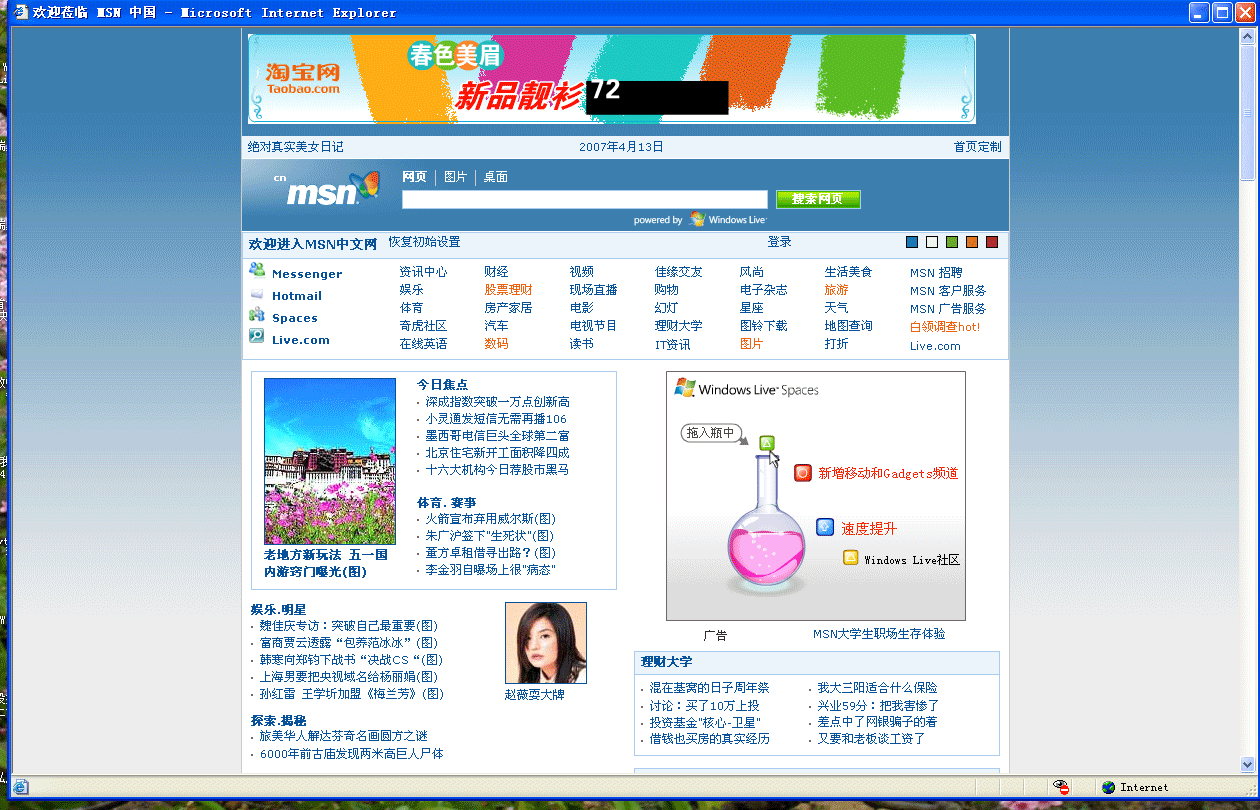The image size is (1260, 810).
Task: Select the blue color theme swatch
Action: click(x=912, y=242)
